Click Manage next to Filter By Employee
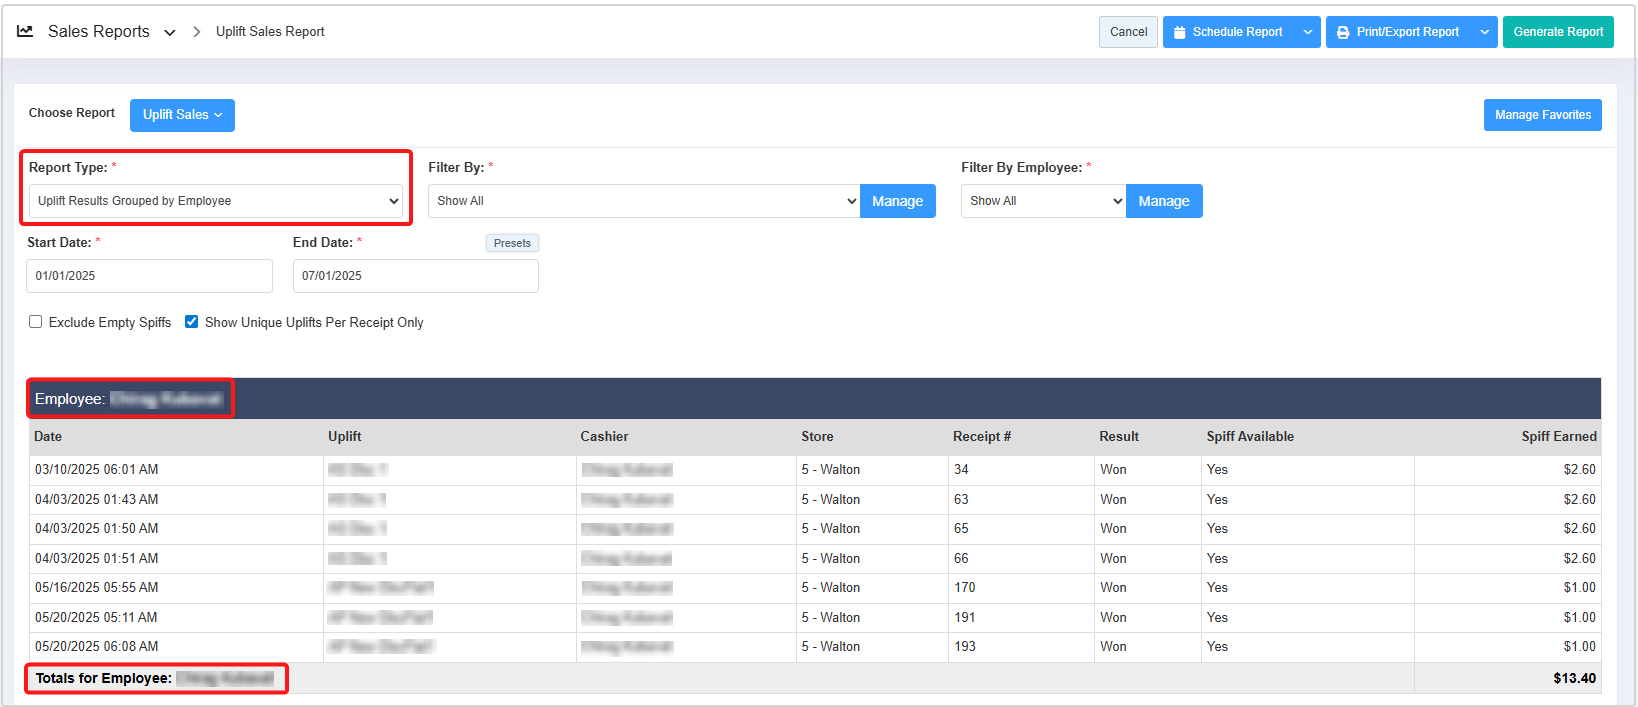Image resolution: width=1638 pixels, height=707 pixels. pyautogui.click(x=1163, y=201)
